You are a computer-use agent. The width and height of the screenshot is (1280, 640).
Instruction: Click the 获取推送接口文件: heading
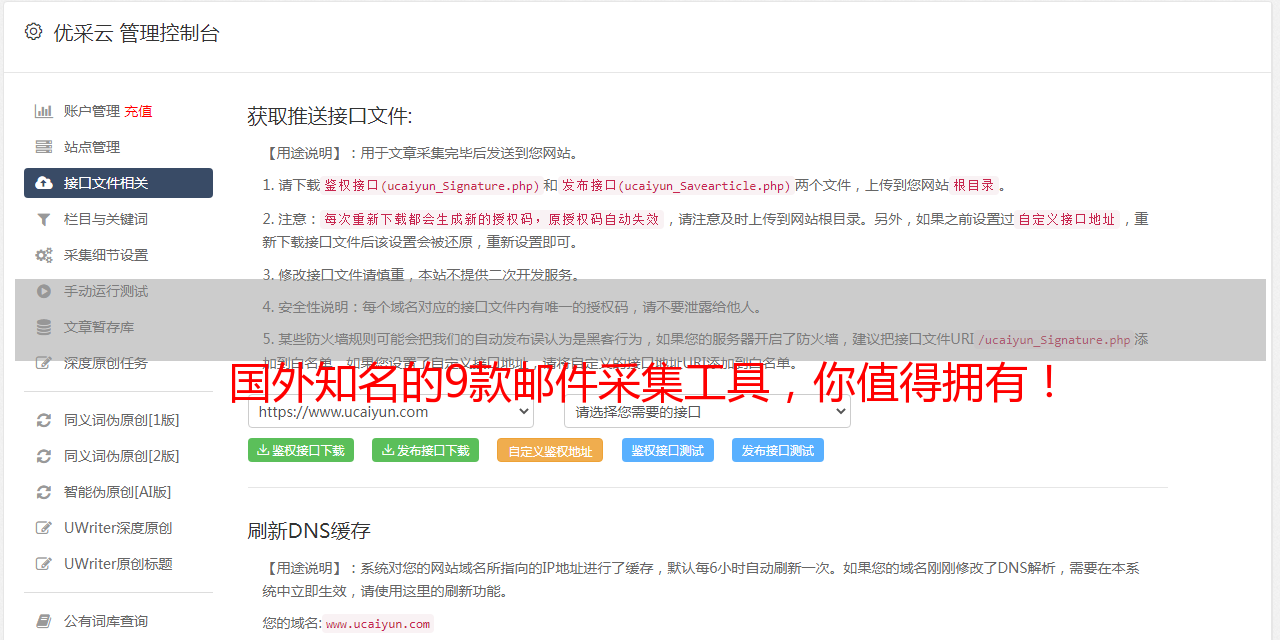click(x=330, y=116)
